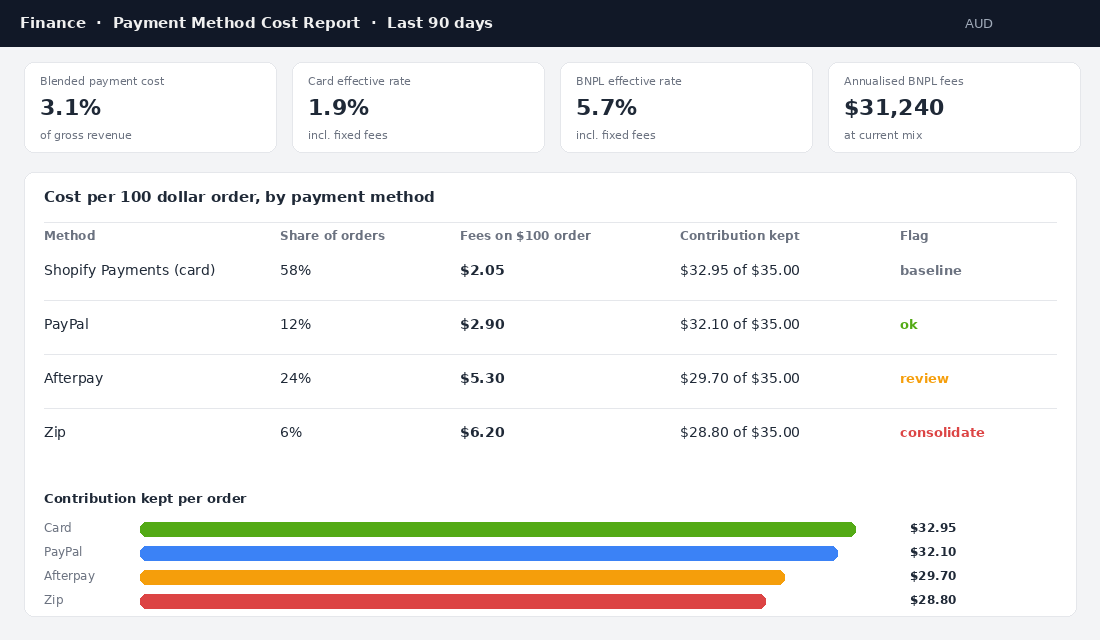Click the $32.10 of $35.00 cell
Screen dimensions: 1100x640
click(x=739, y=324)
